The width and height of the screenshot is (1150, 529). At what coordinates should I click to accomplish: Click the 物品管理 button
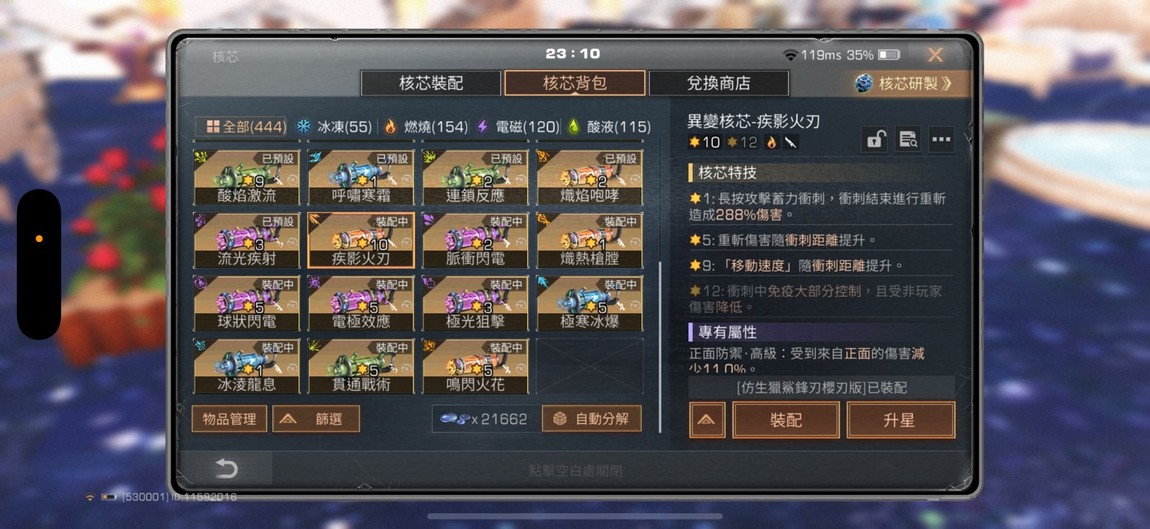[x=229, y=419]
